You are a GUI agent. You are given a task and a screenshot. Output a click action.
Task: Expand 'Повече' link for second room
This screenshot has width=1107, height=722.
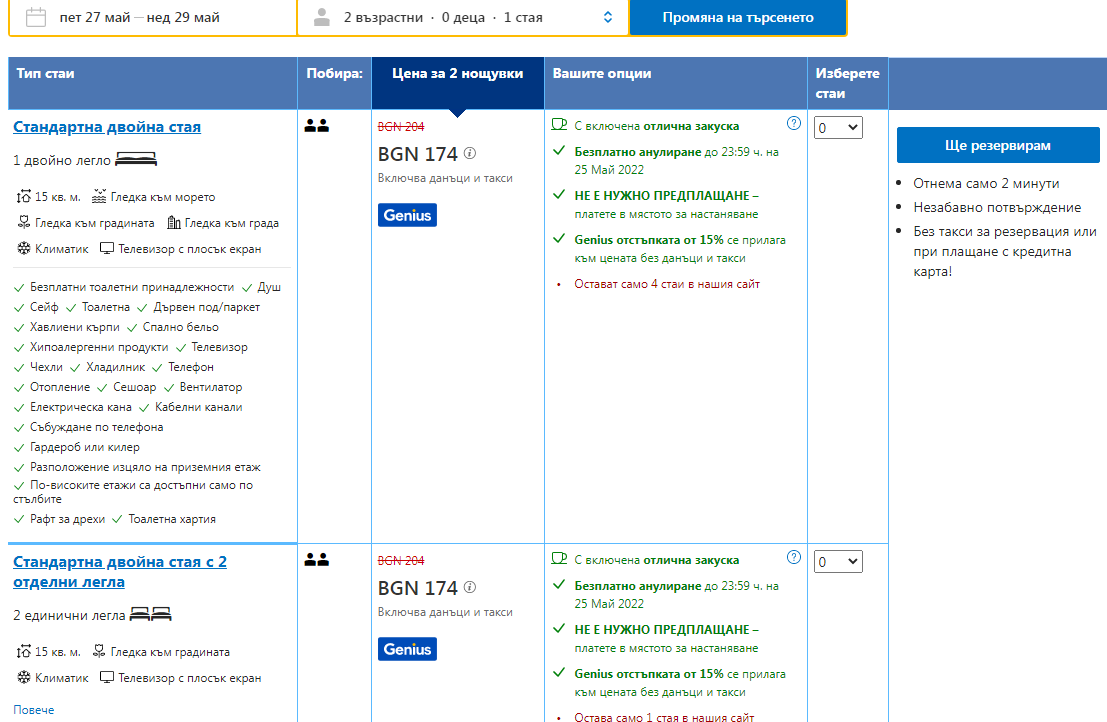tap(34, 710)
